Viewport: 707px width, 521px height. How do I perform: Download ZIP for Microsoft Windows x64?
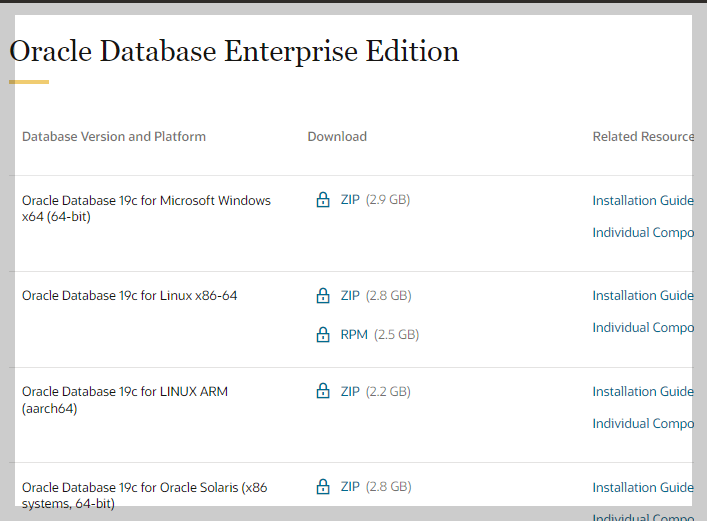(350, 200)
